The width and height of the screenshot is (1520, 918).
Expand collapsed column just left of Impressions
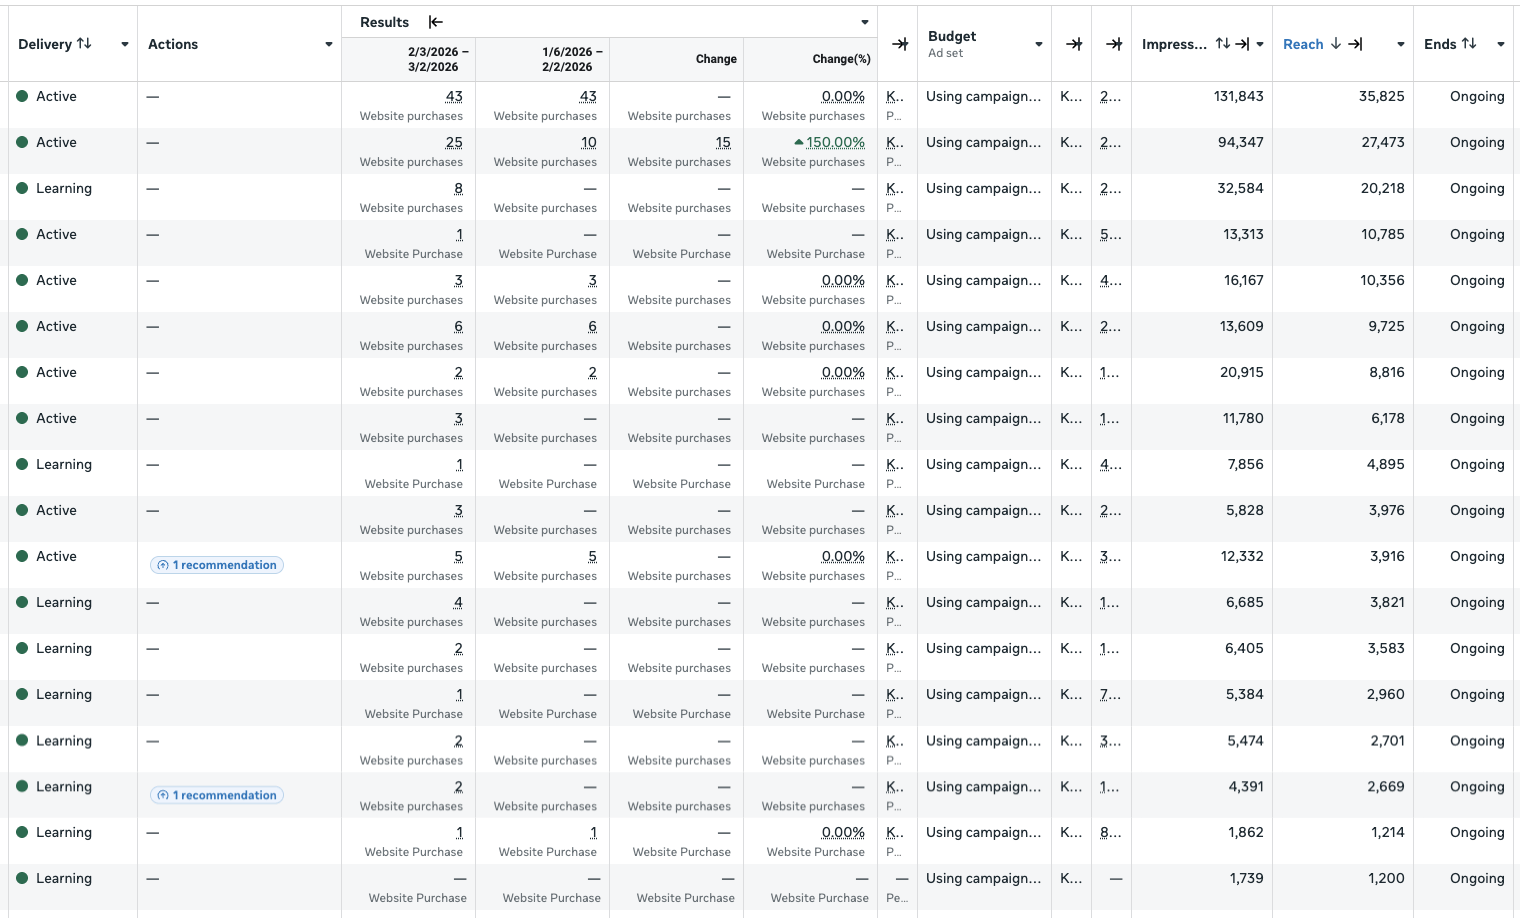[1114, 44]
